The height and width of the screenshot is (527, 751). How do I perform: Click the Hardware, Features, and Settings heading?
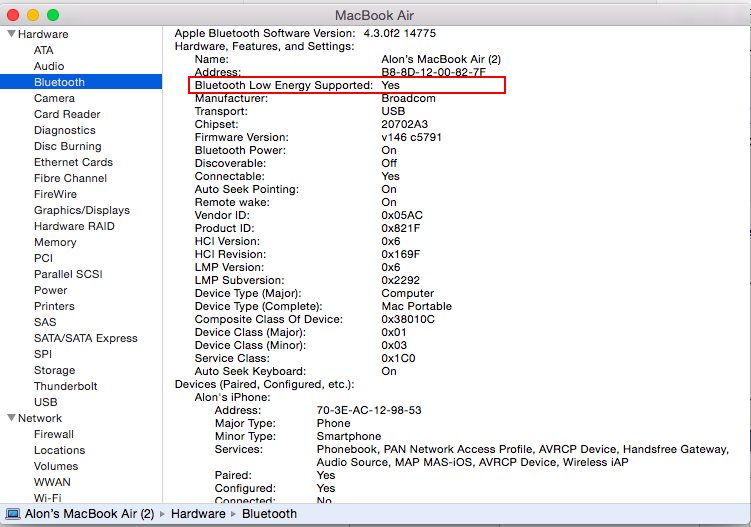264,46
